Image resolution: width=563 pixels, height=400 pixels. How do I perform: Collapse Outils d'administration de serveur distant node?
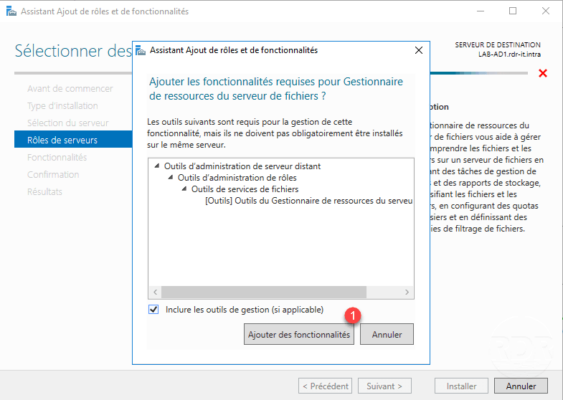tap(157, 166)
